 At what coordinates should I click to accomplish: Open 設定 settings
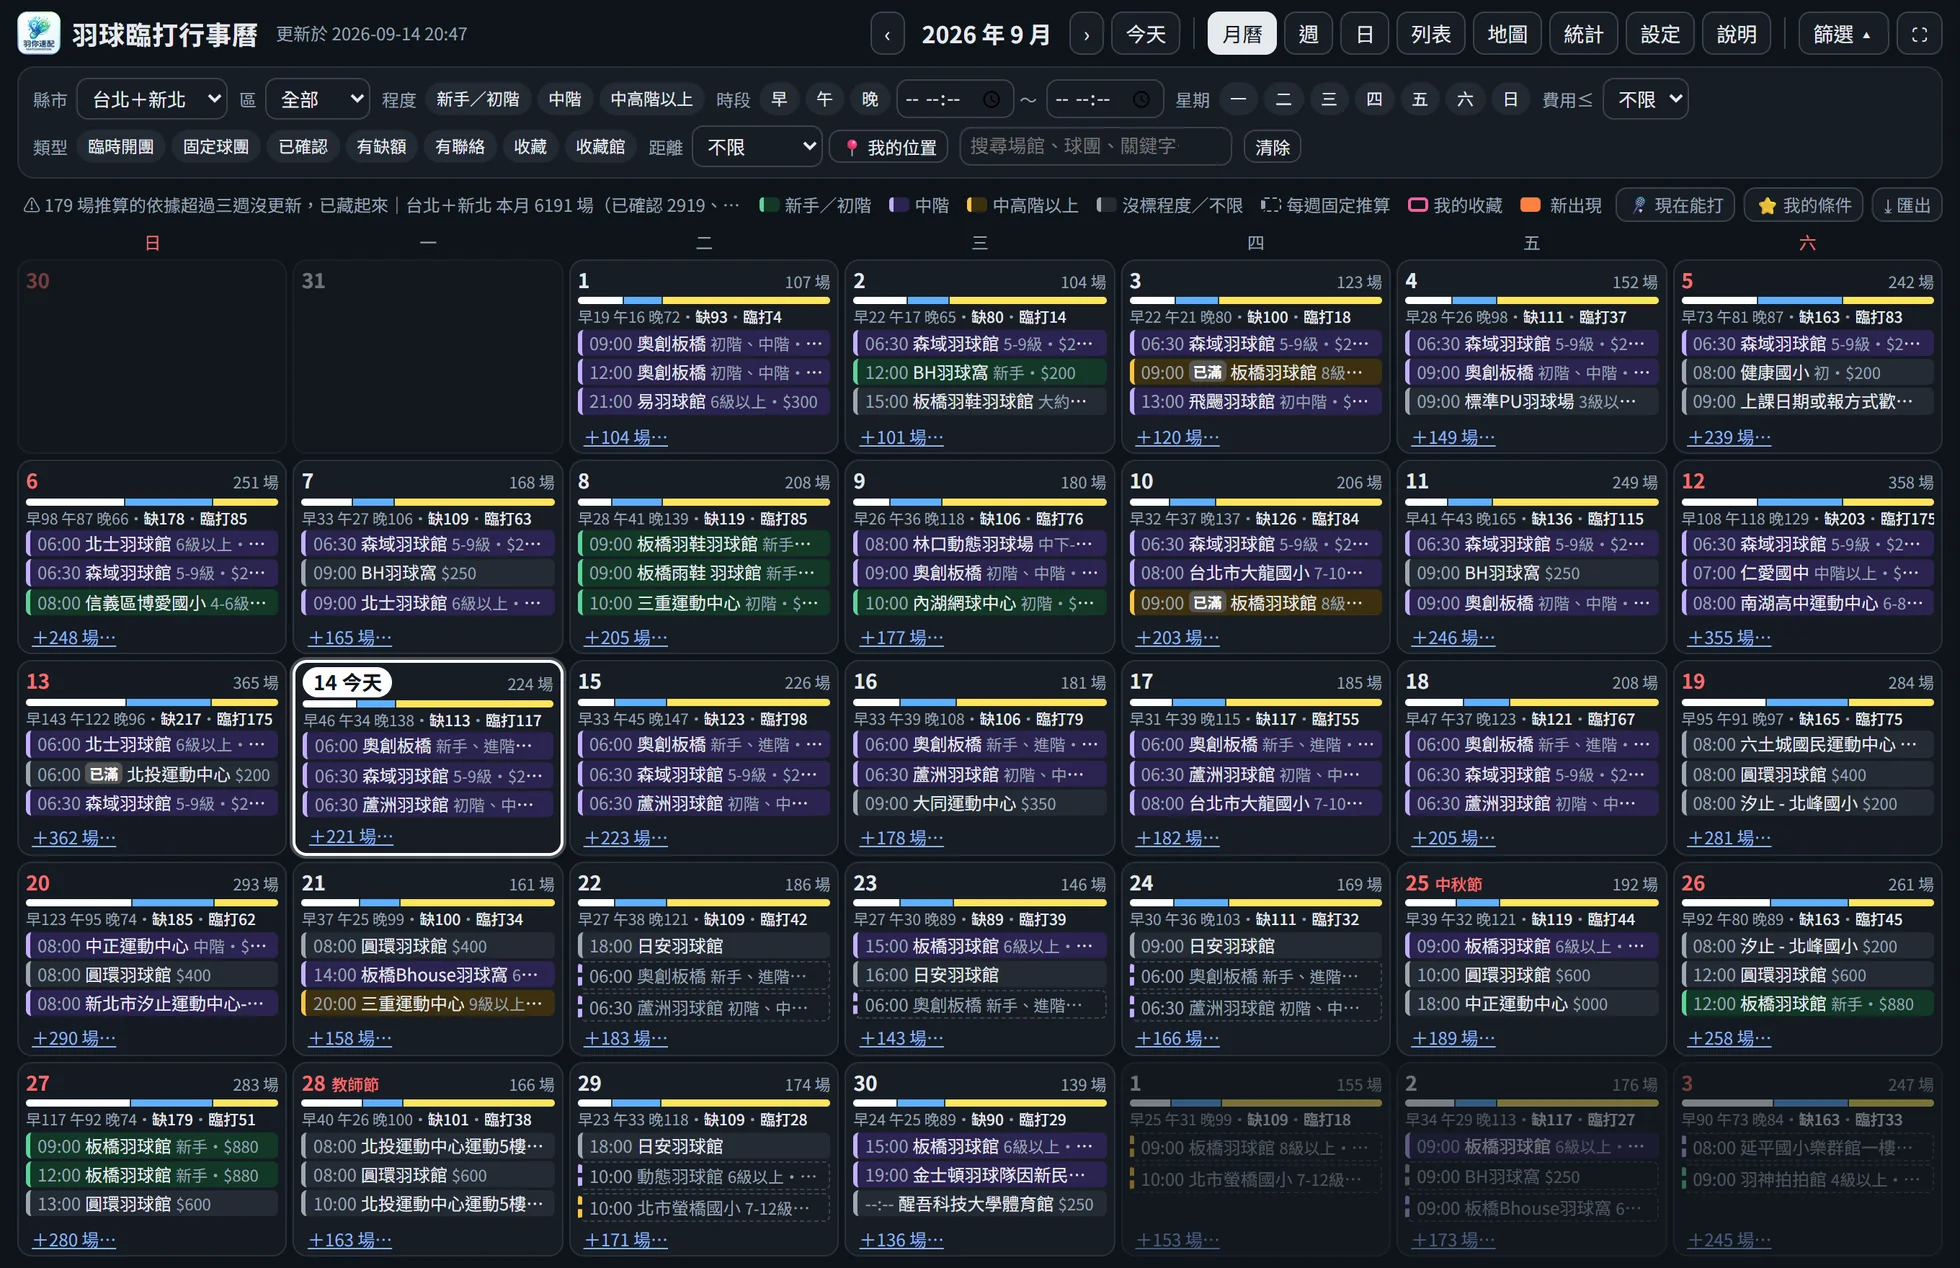tap(1660, 34)
